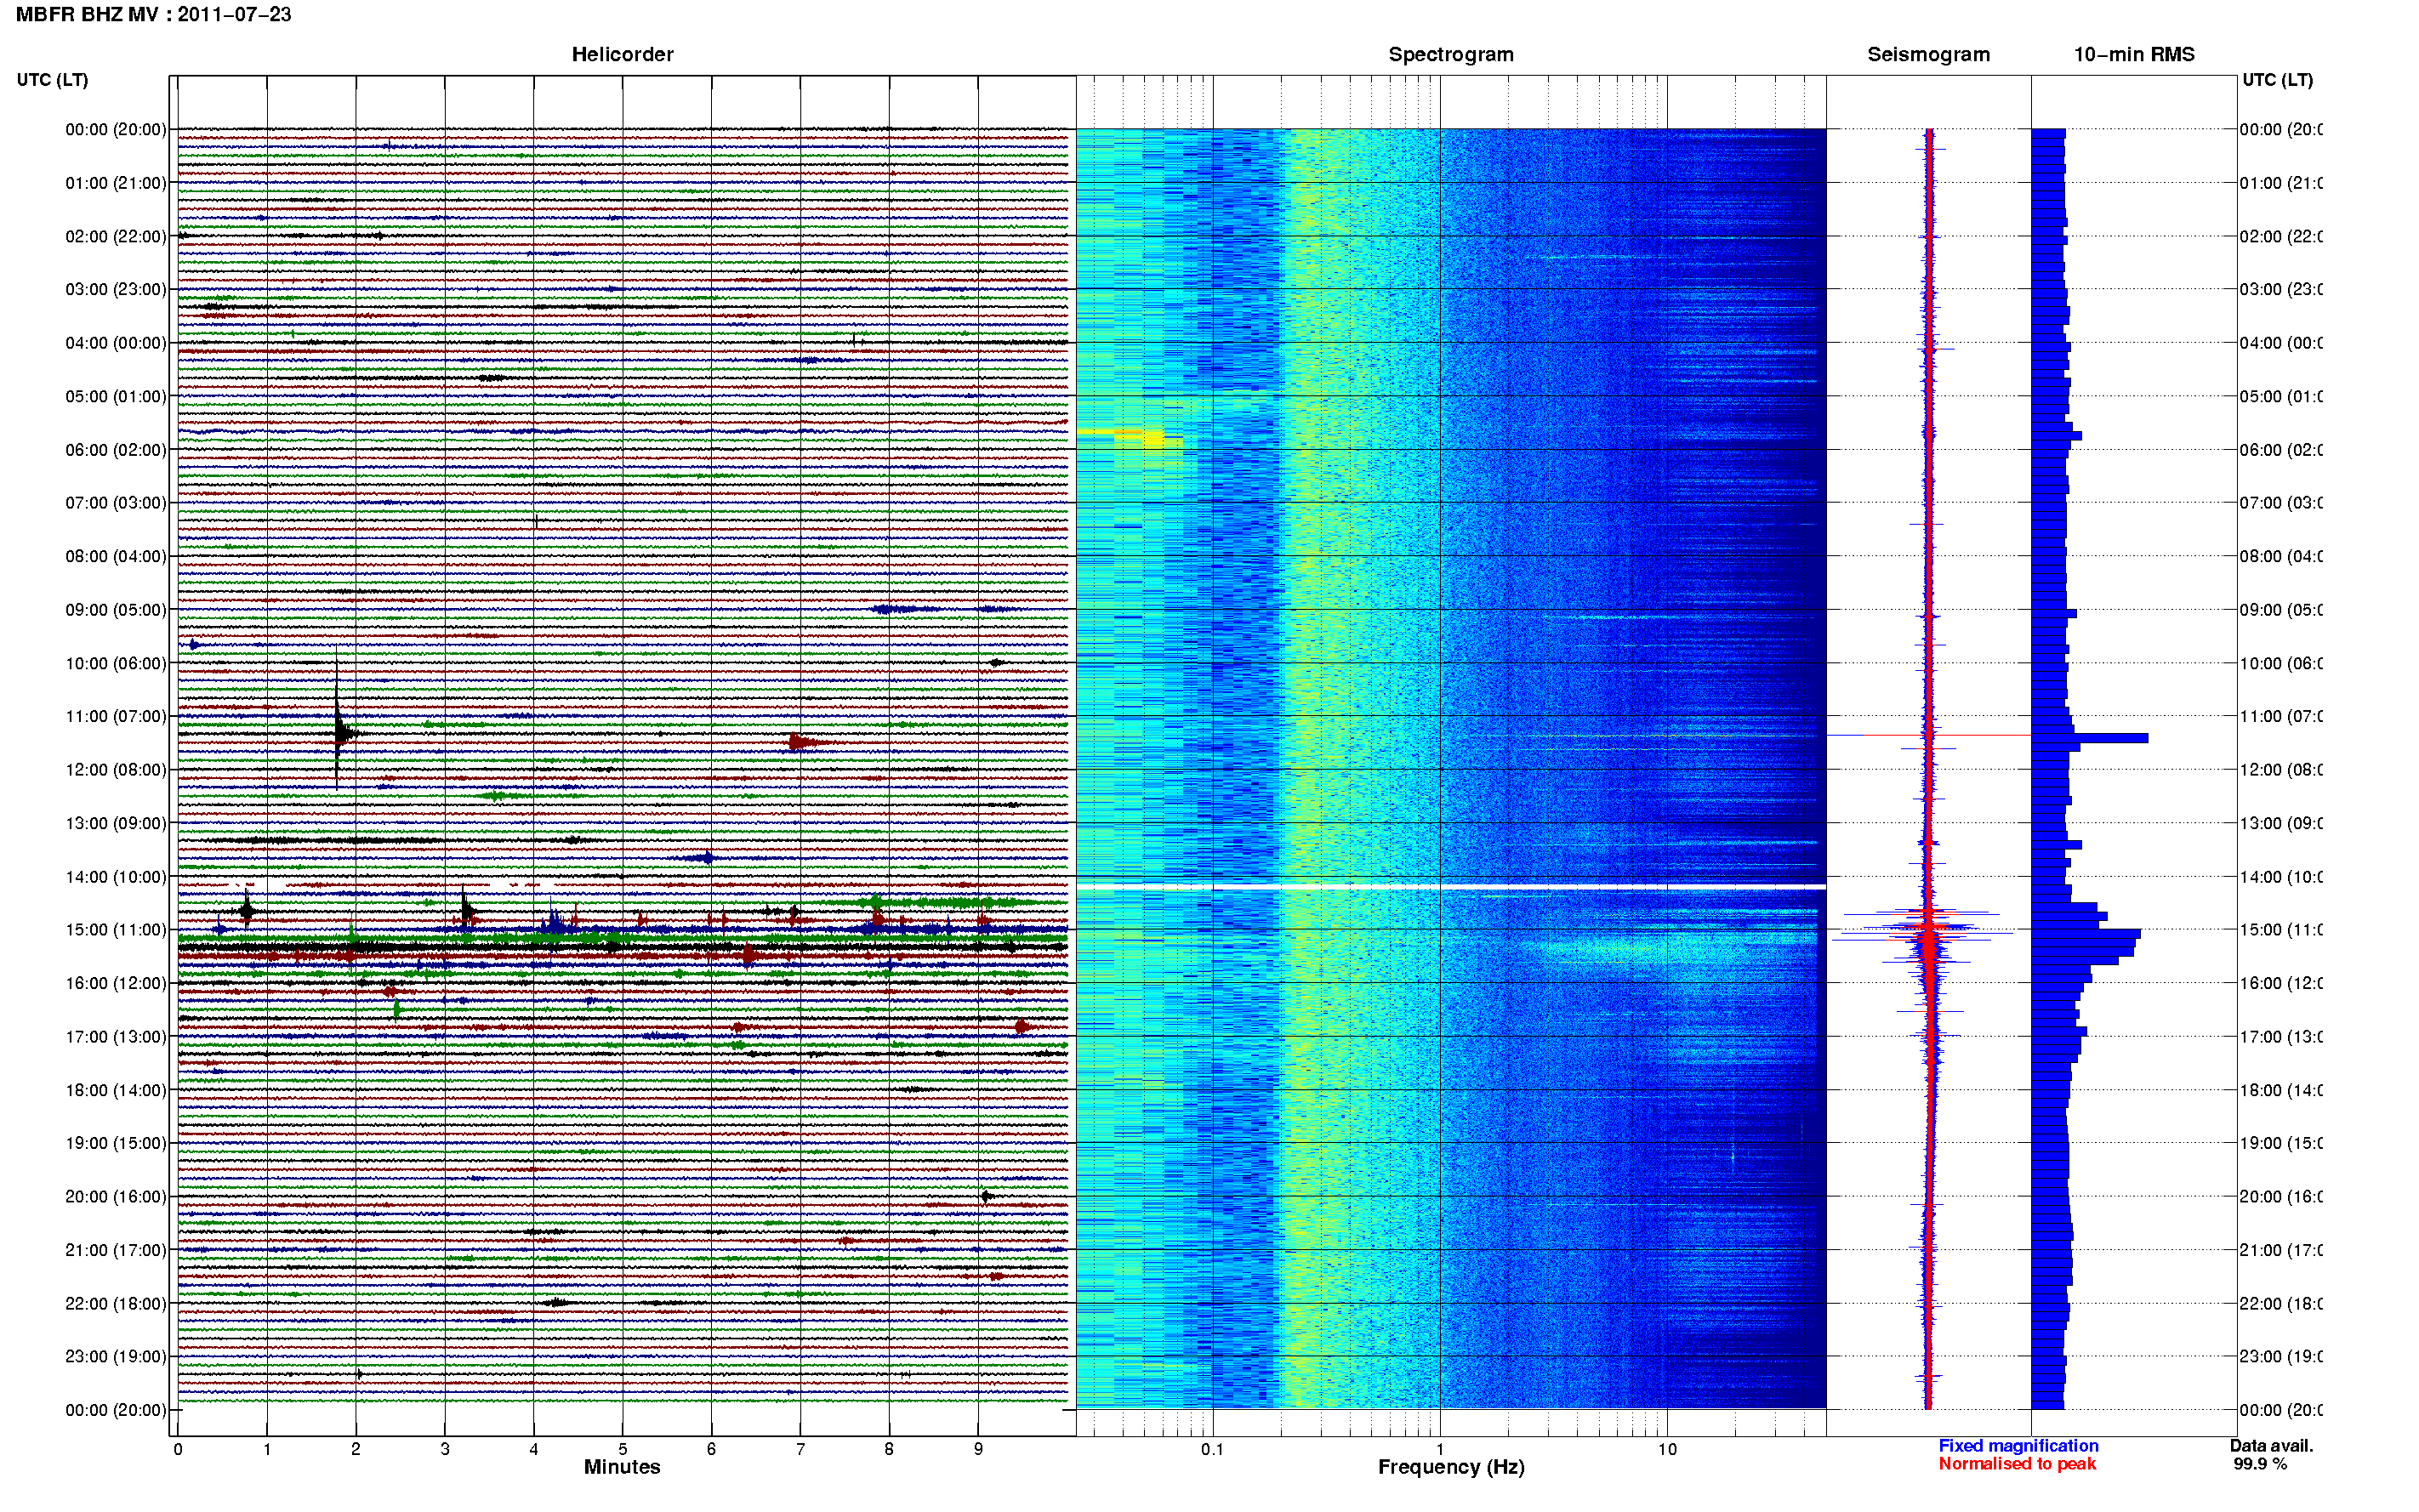Click the '99.9 %' availability value
Image resolution: width=2419 pixels, height=1512 pixels.
point(2260,1464)
